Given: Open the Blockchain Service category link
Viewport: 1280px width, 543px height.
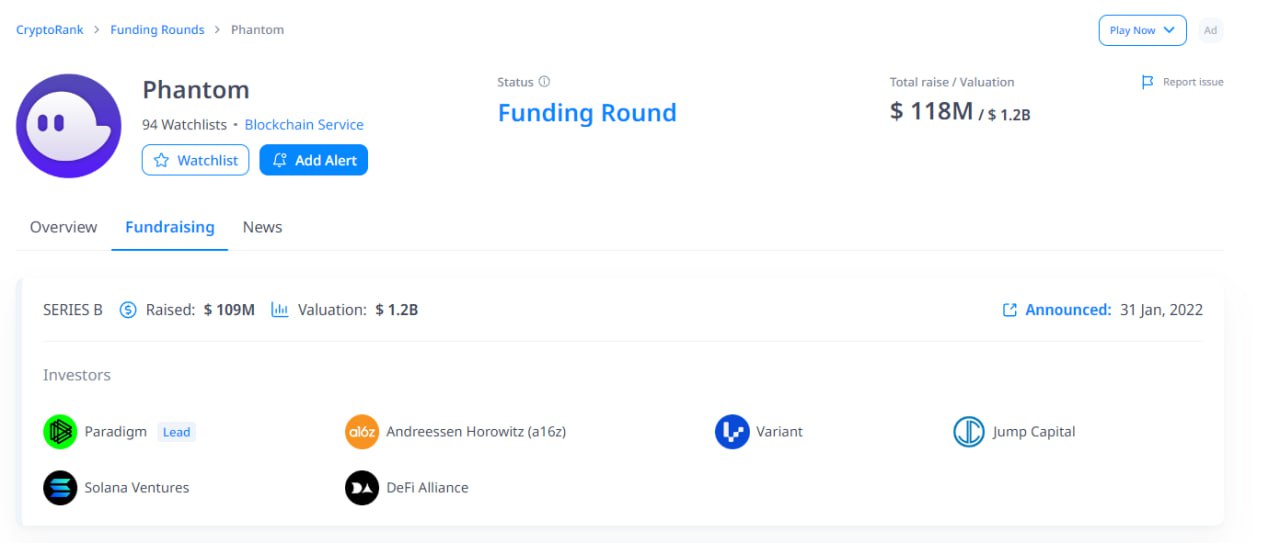Looking at the screenshot, I should 304,125.
